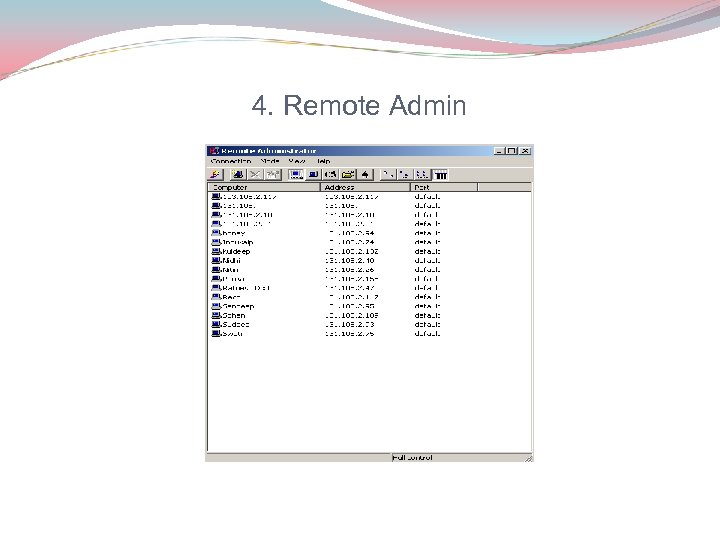Minimize the Remote Administrator window
This screenshot has width=720, height=540.
pyautogui.click(x=500, y=151)
